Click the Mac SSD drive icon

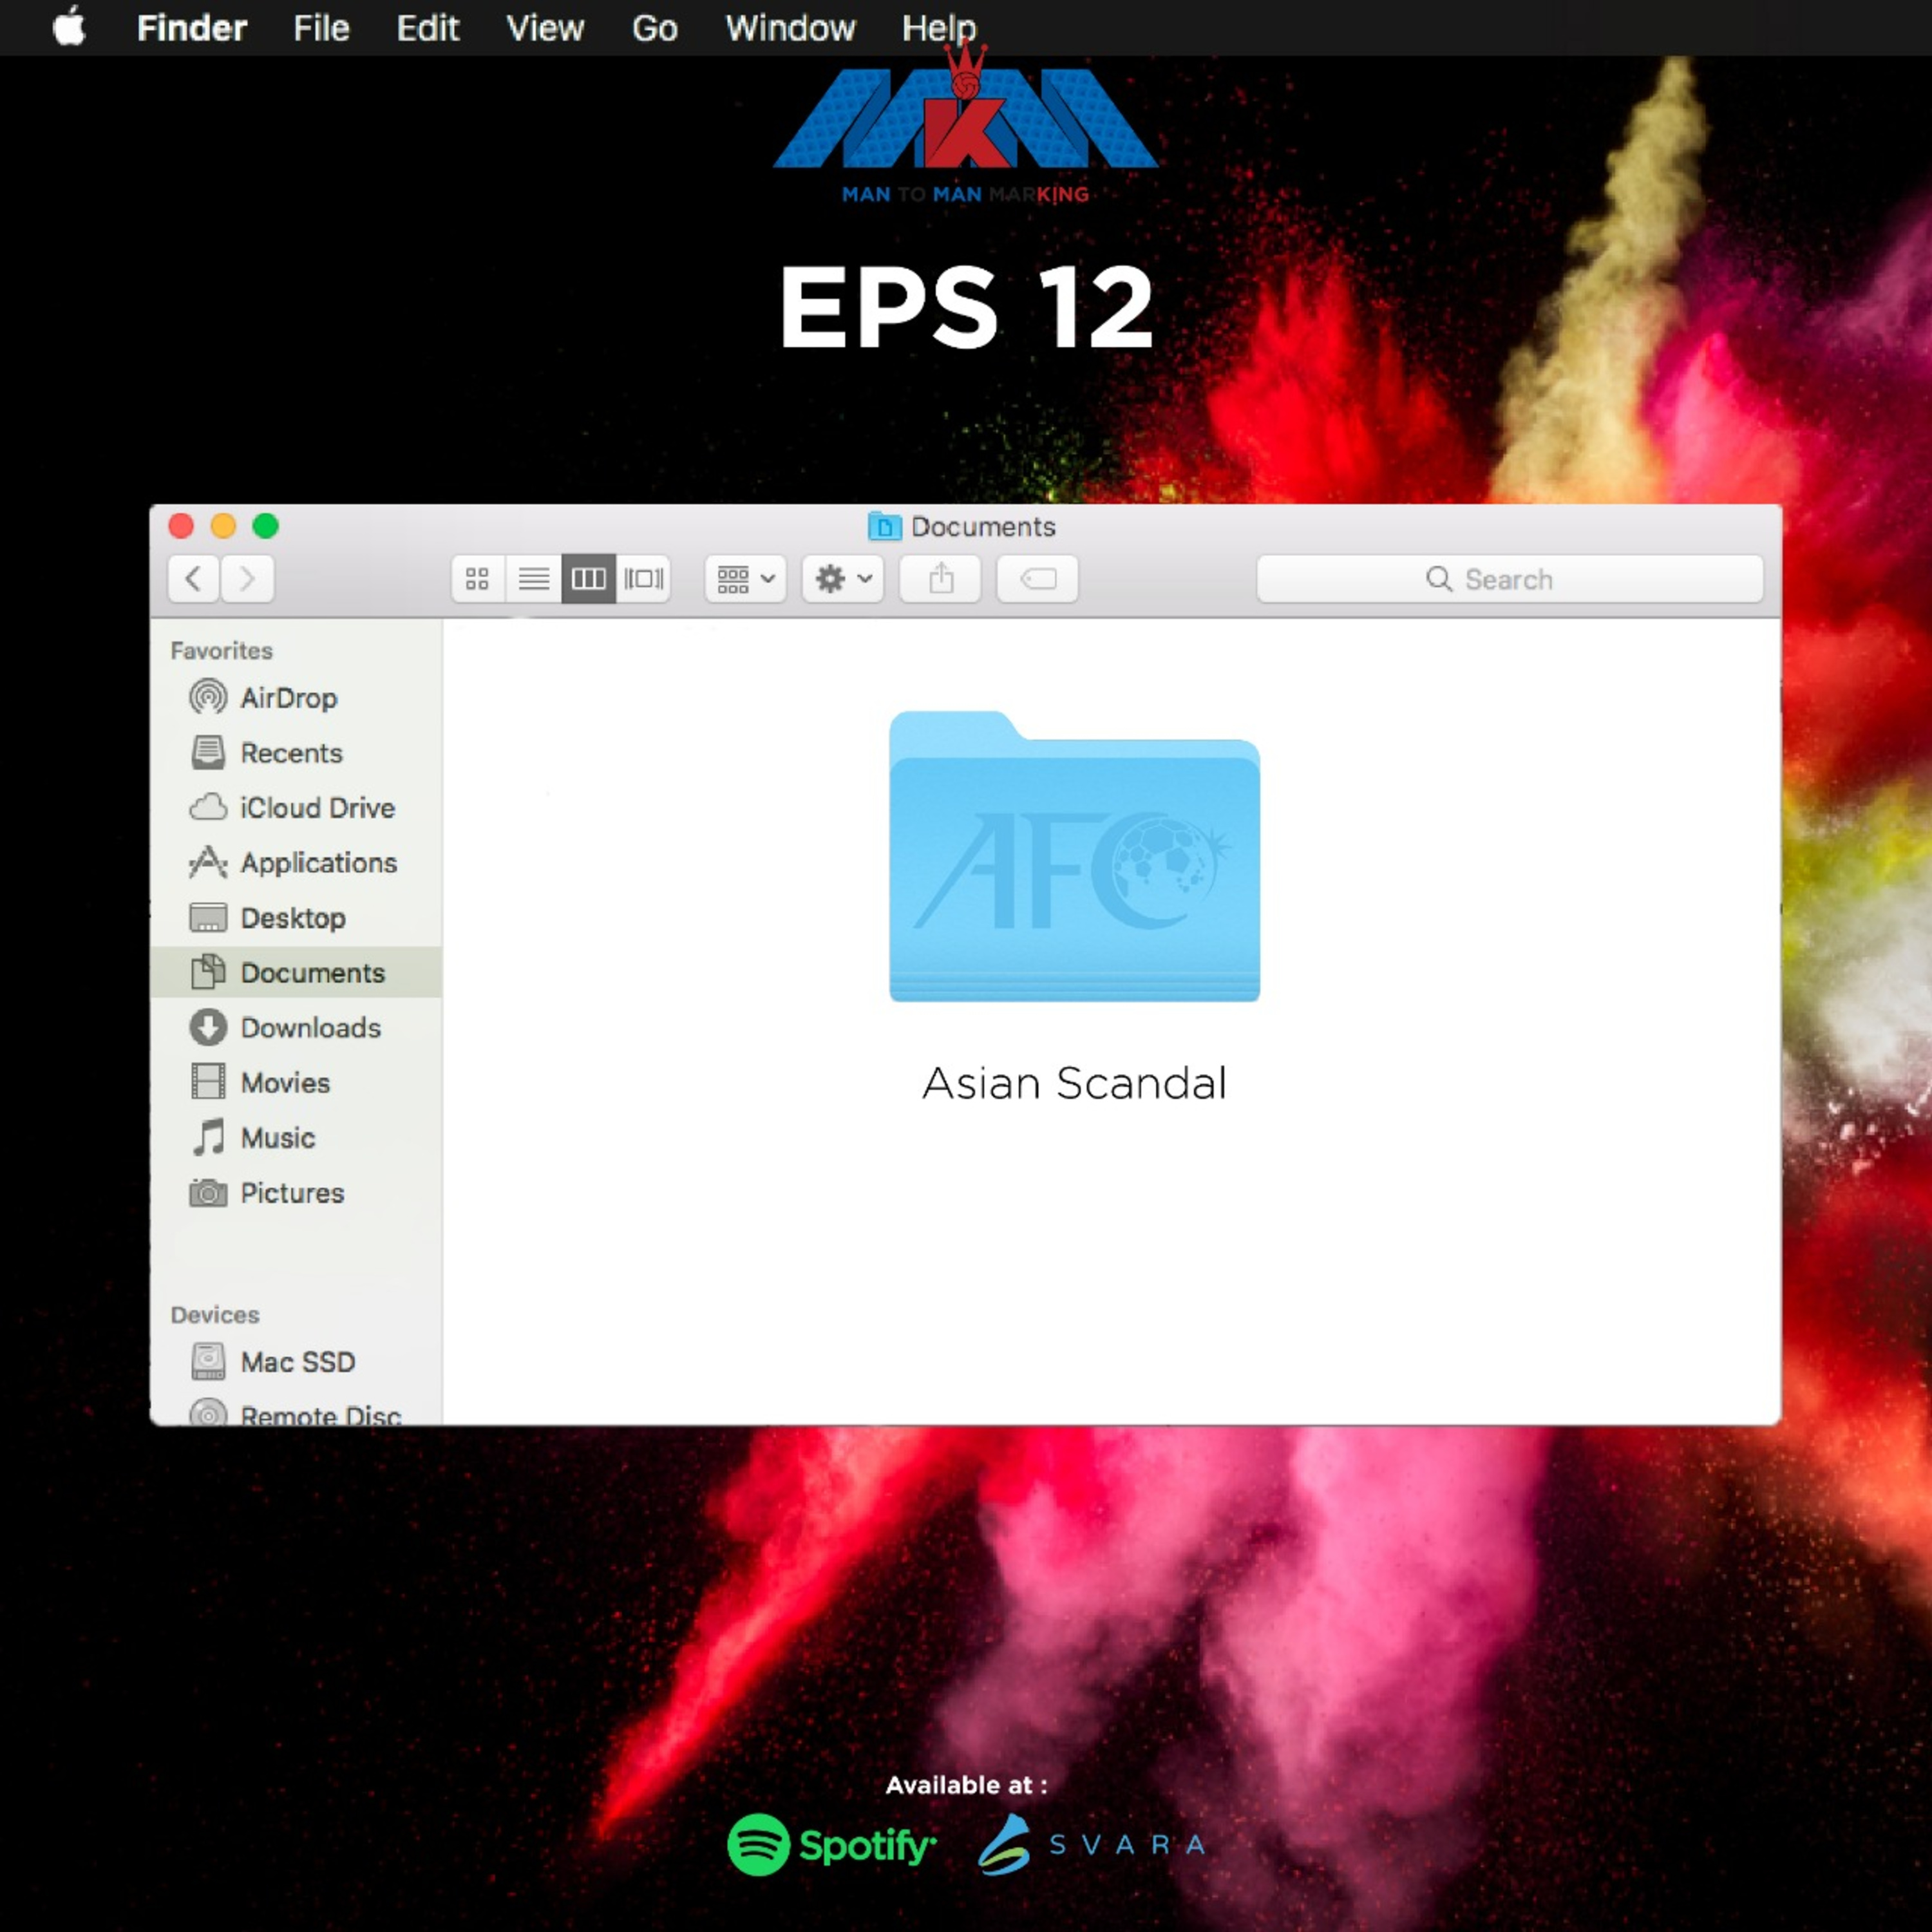coord(208,1361)
